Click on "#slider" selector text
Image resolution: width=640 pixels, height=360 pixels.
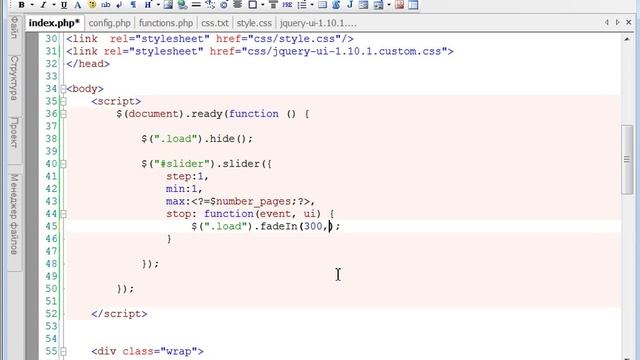pyautogui.click(x=181, y=164)
